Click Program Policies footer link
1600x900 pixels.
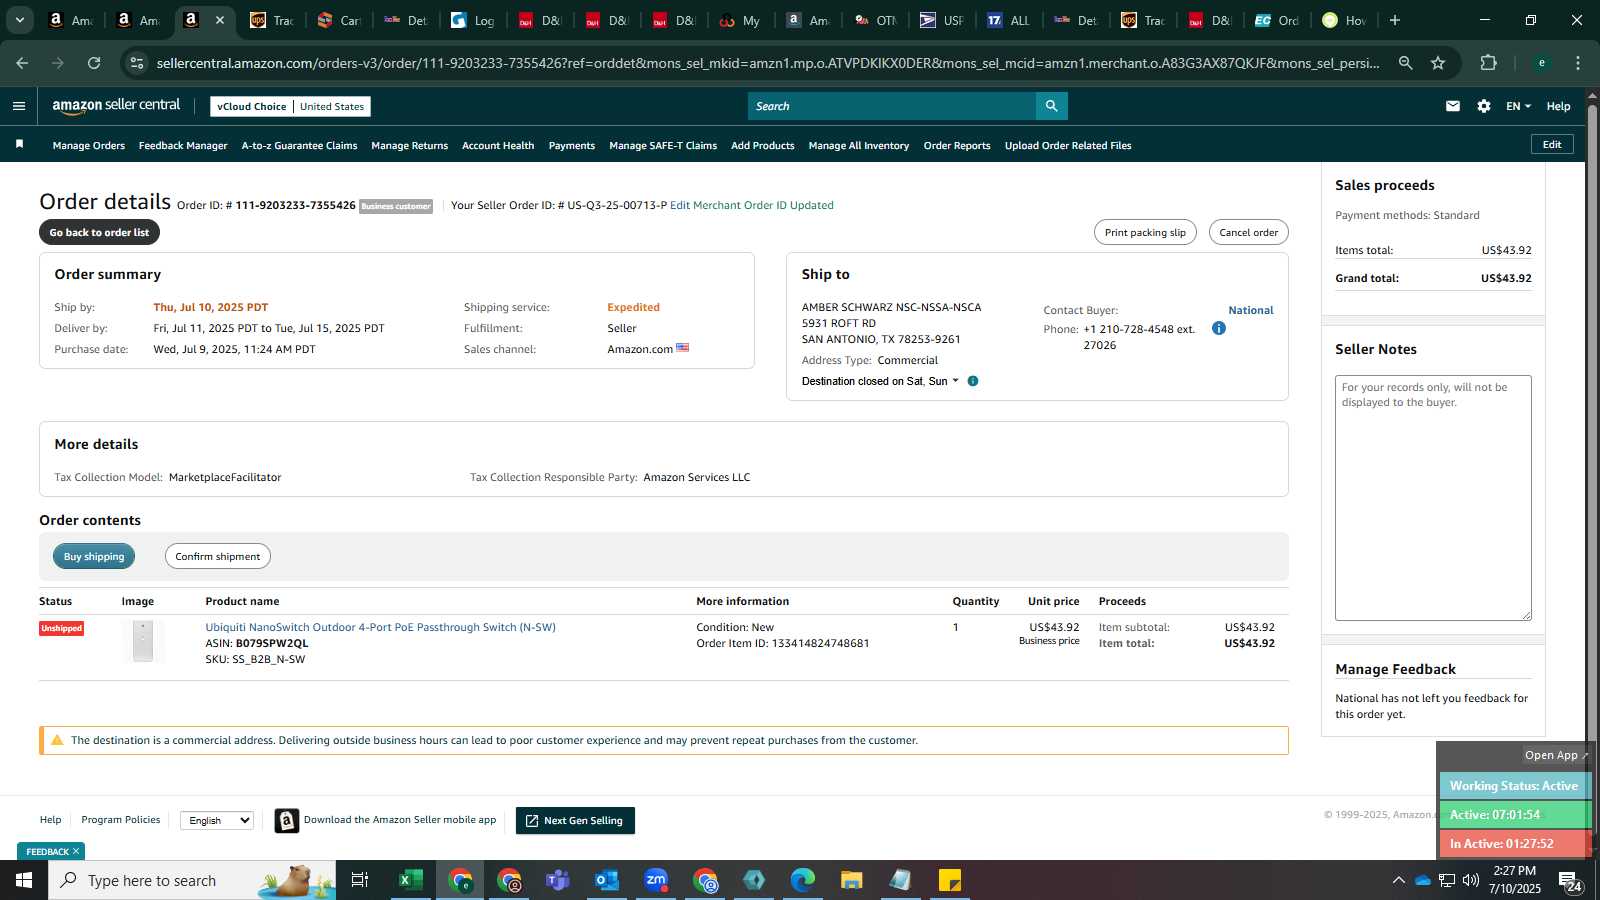pyautogui.click(x=120, y=819)
